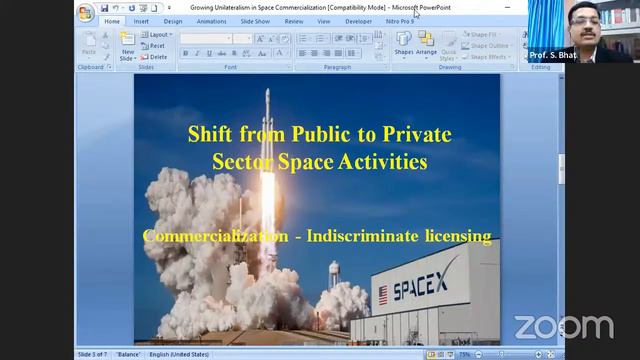The width and height of the screenshot is (640, 360).
Task: Add a New Slide
Action: pyautogui.click(x=128, y=47)
